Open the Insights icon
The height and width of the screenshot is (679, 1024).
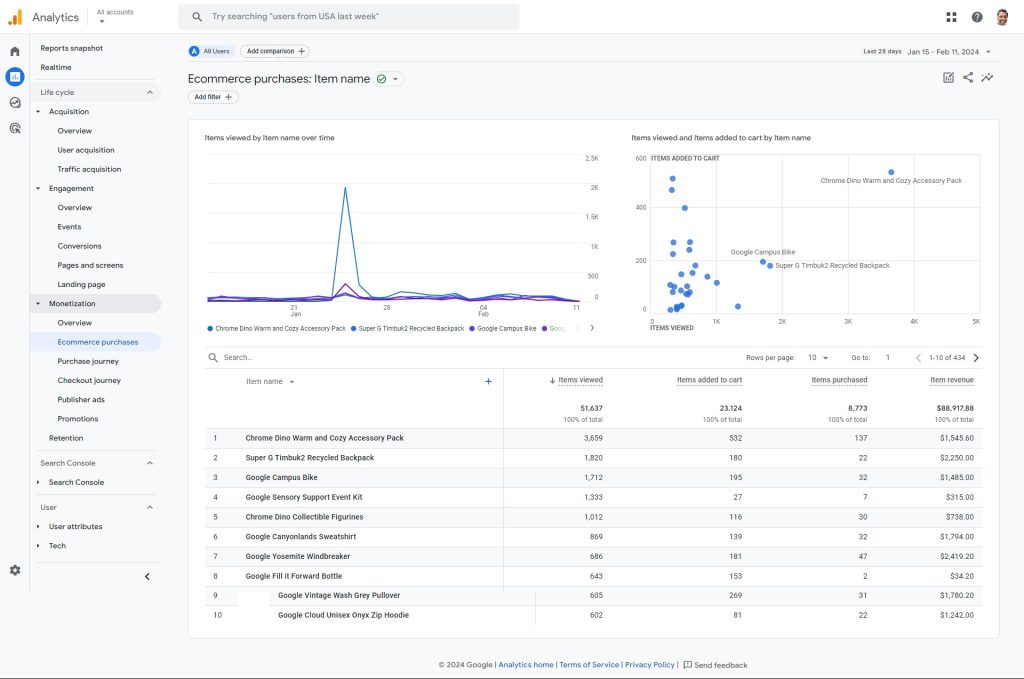point(987,78)
